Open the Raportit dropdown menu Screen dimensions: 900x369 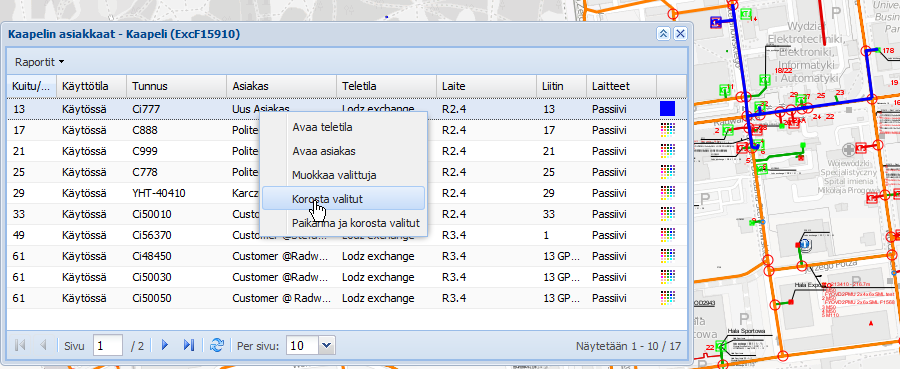(x=40, y=62)
